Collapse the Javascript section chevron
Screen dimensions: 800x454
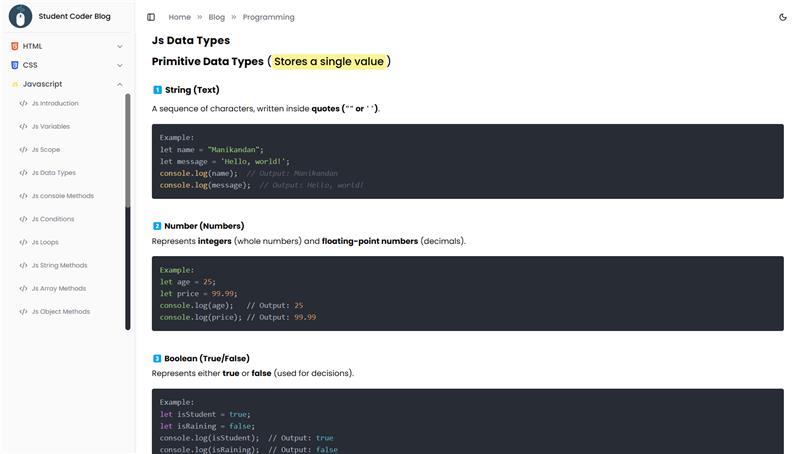pyautogui.click(x=120, y=84)
